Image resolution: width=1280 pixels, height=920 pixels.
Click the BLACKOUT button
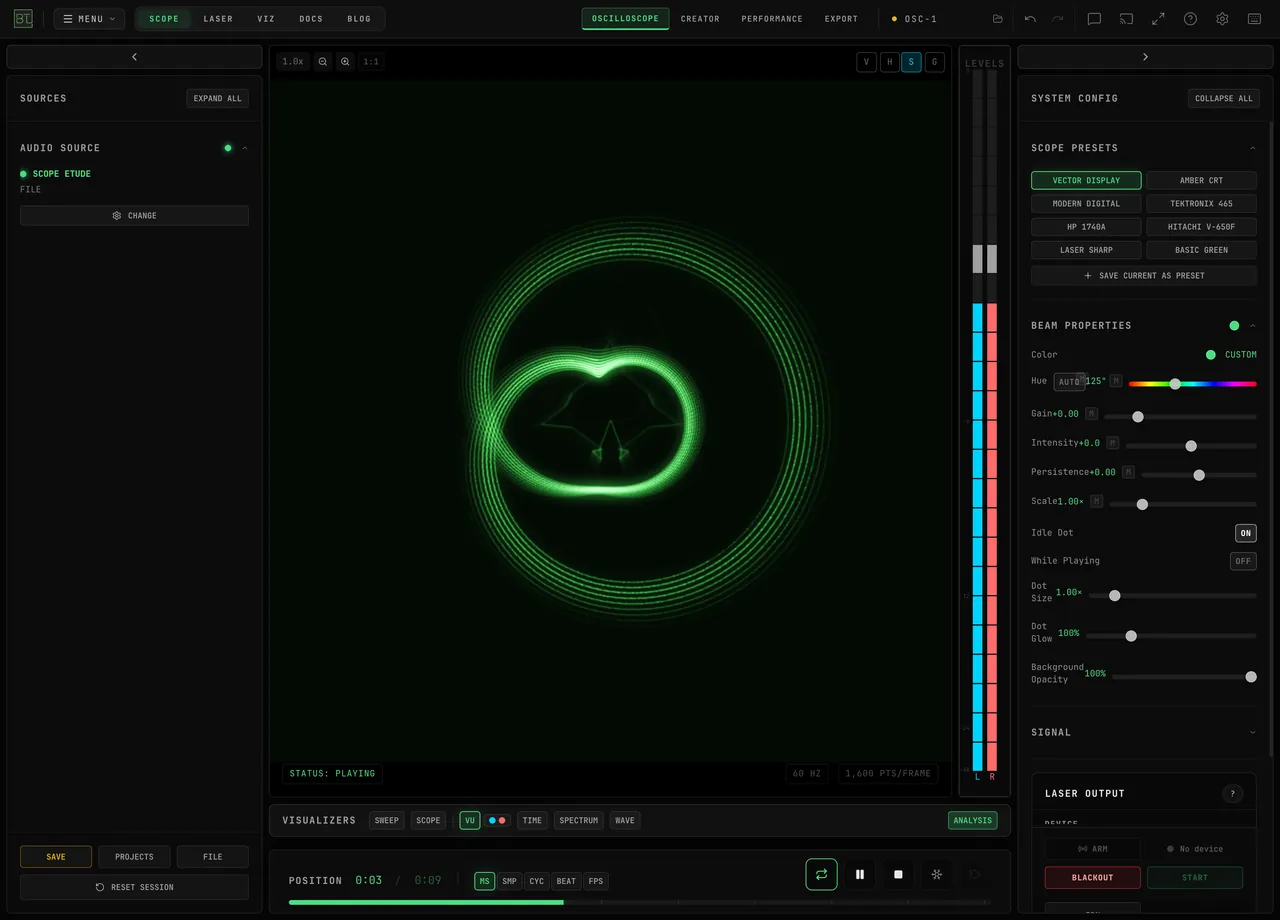(x=1092, y=878)
